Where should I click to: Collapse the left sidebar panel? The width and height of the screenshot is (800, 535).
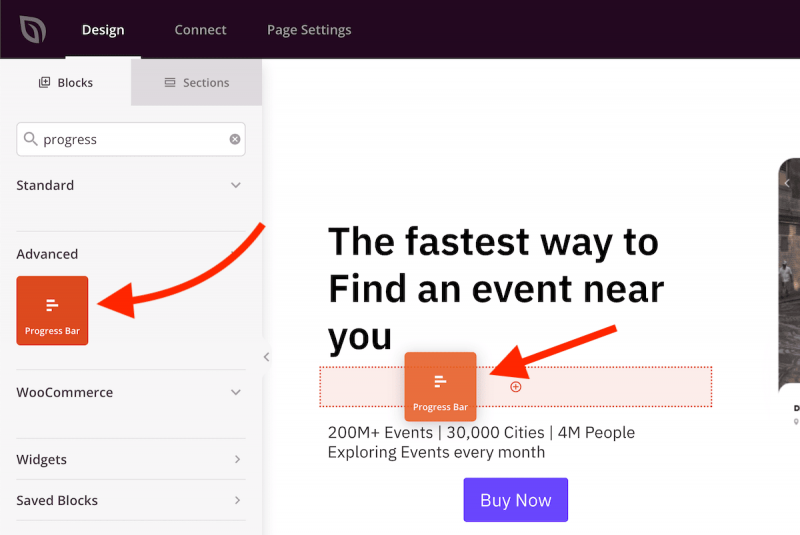pos(266,357)
